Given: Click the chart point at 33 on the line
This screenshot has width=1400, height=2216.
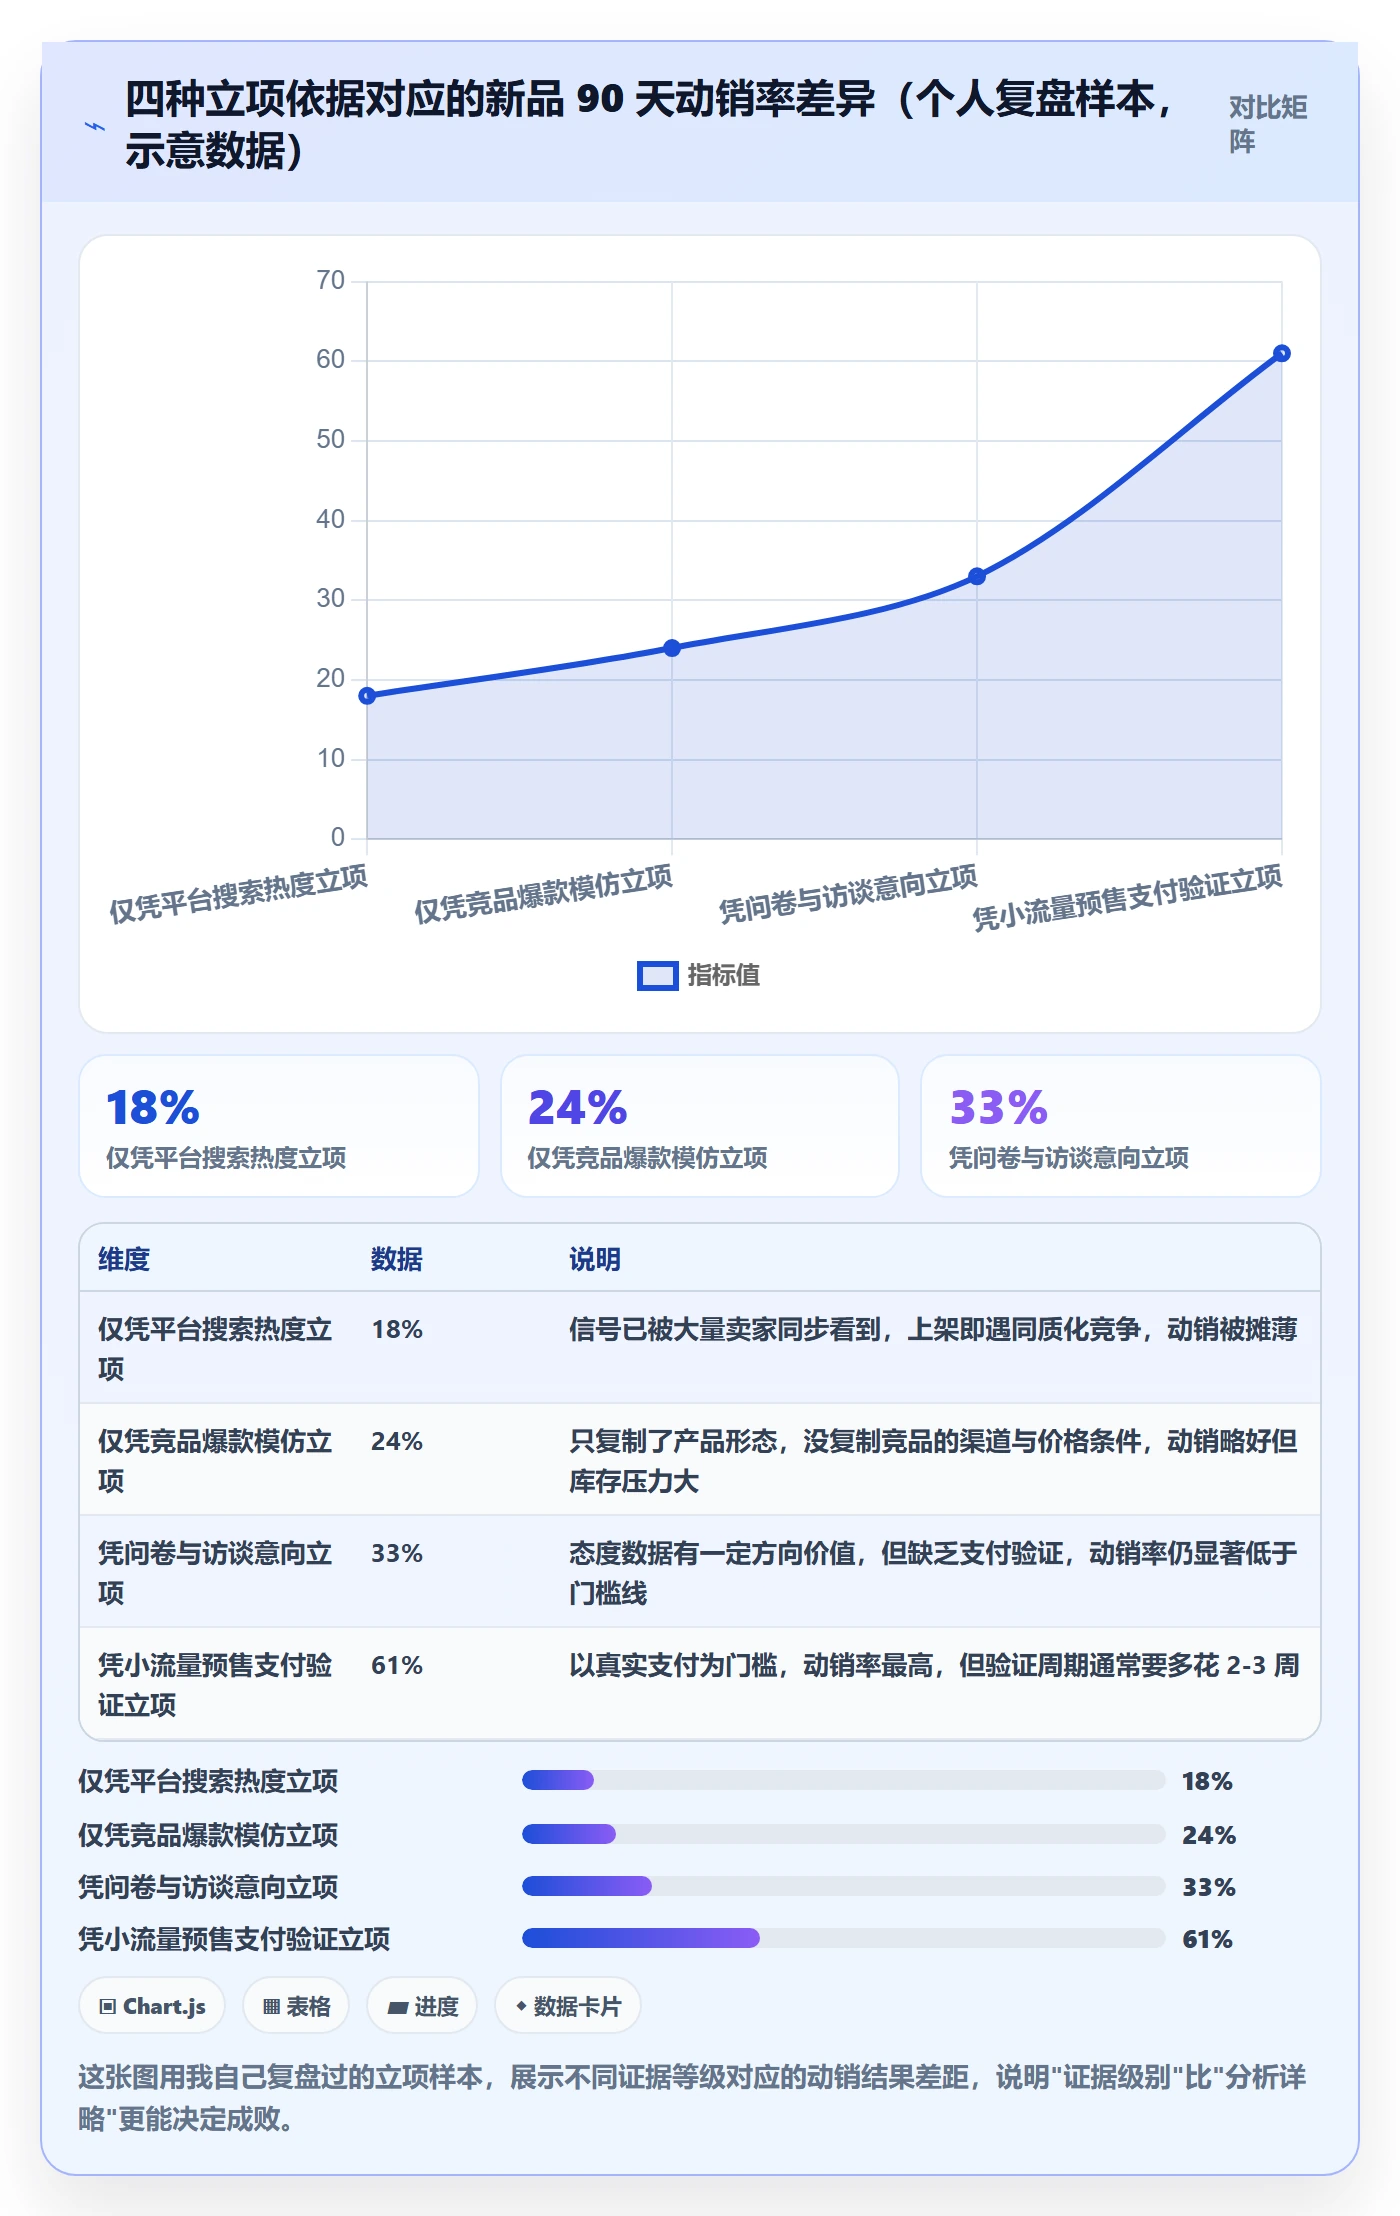Looking at the screenshot, I should click(x=977, y=576).
